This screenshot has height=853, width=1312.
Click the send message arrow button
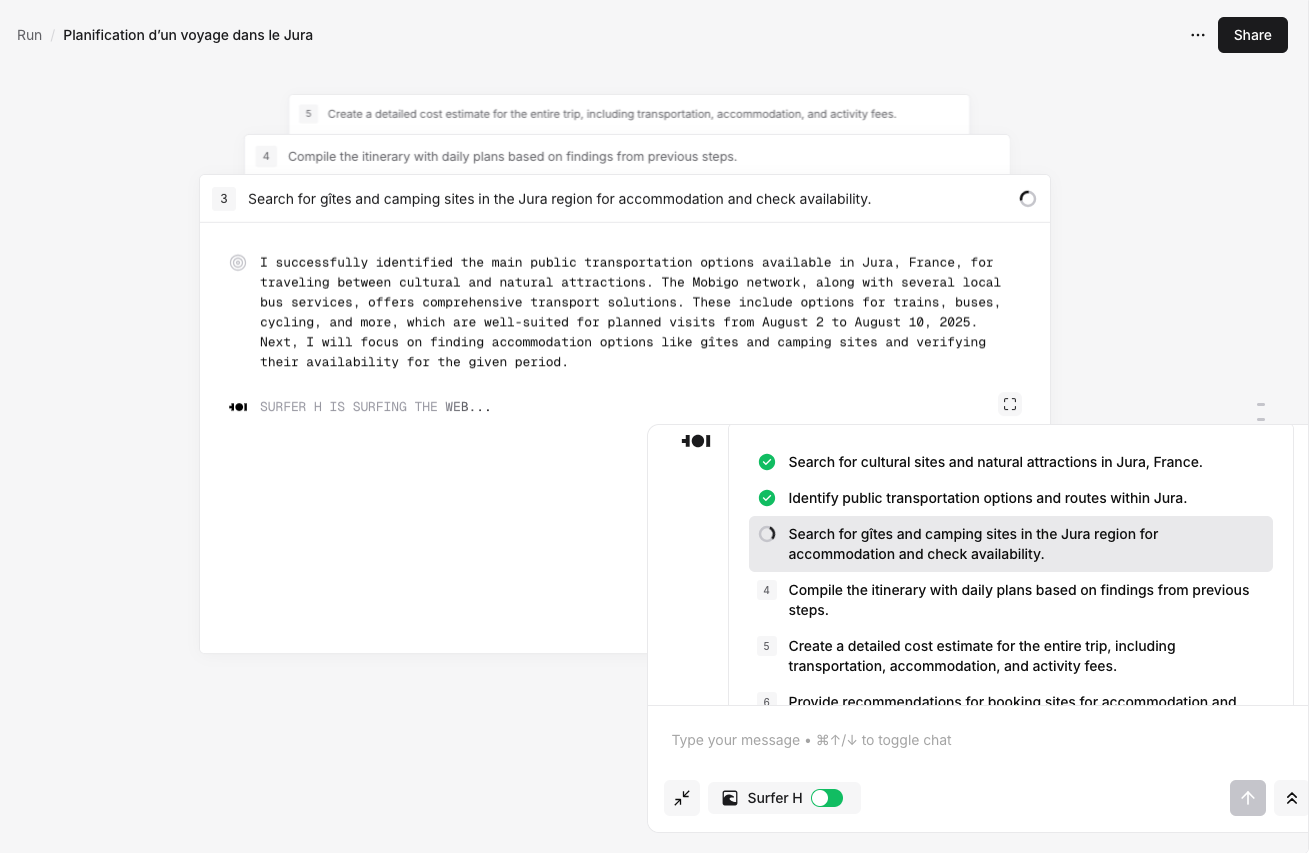pos(1248,798)
